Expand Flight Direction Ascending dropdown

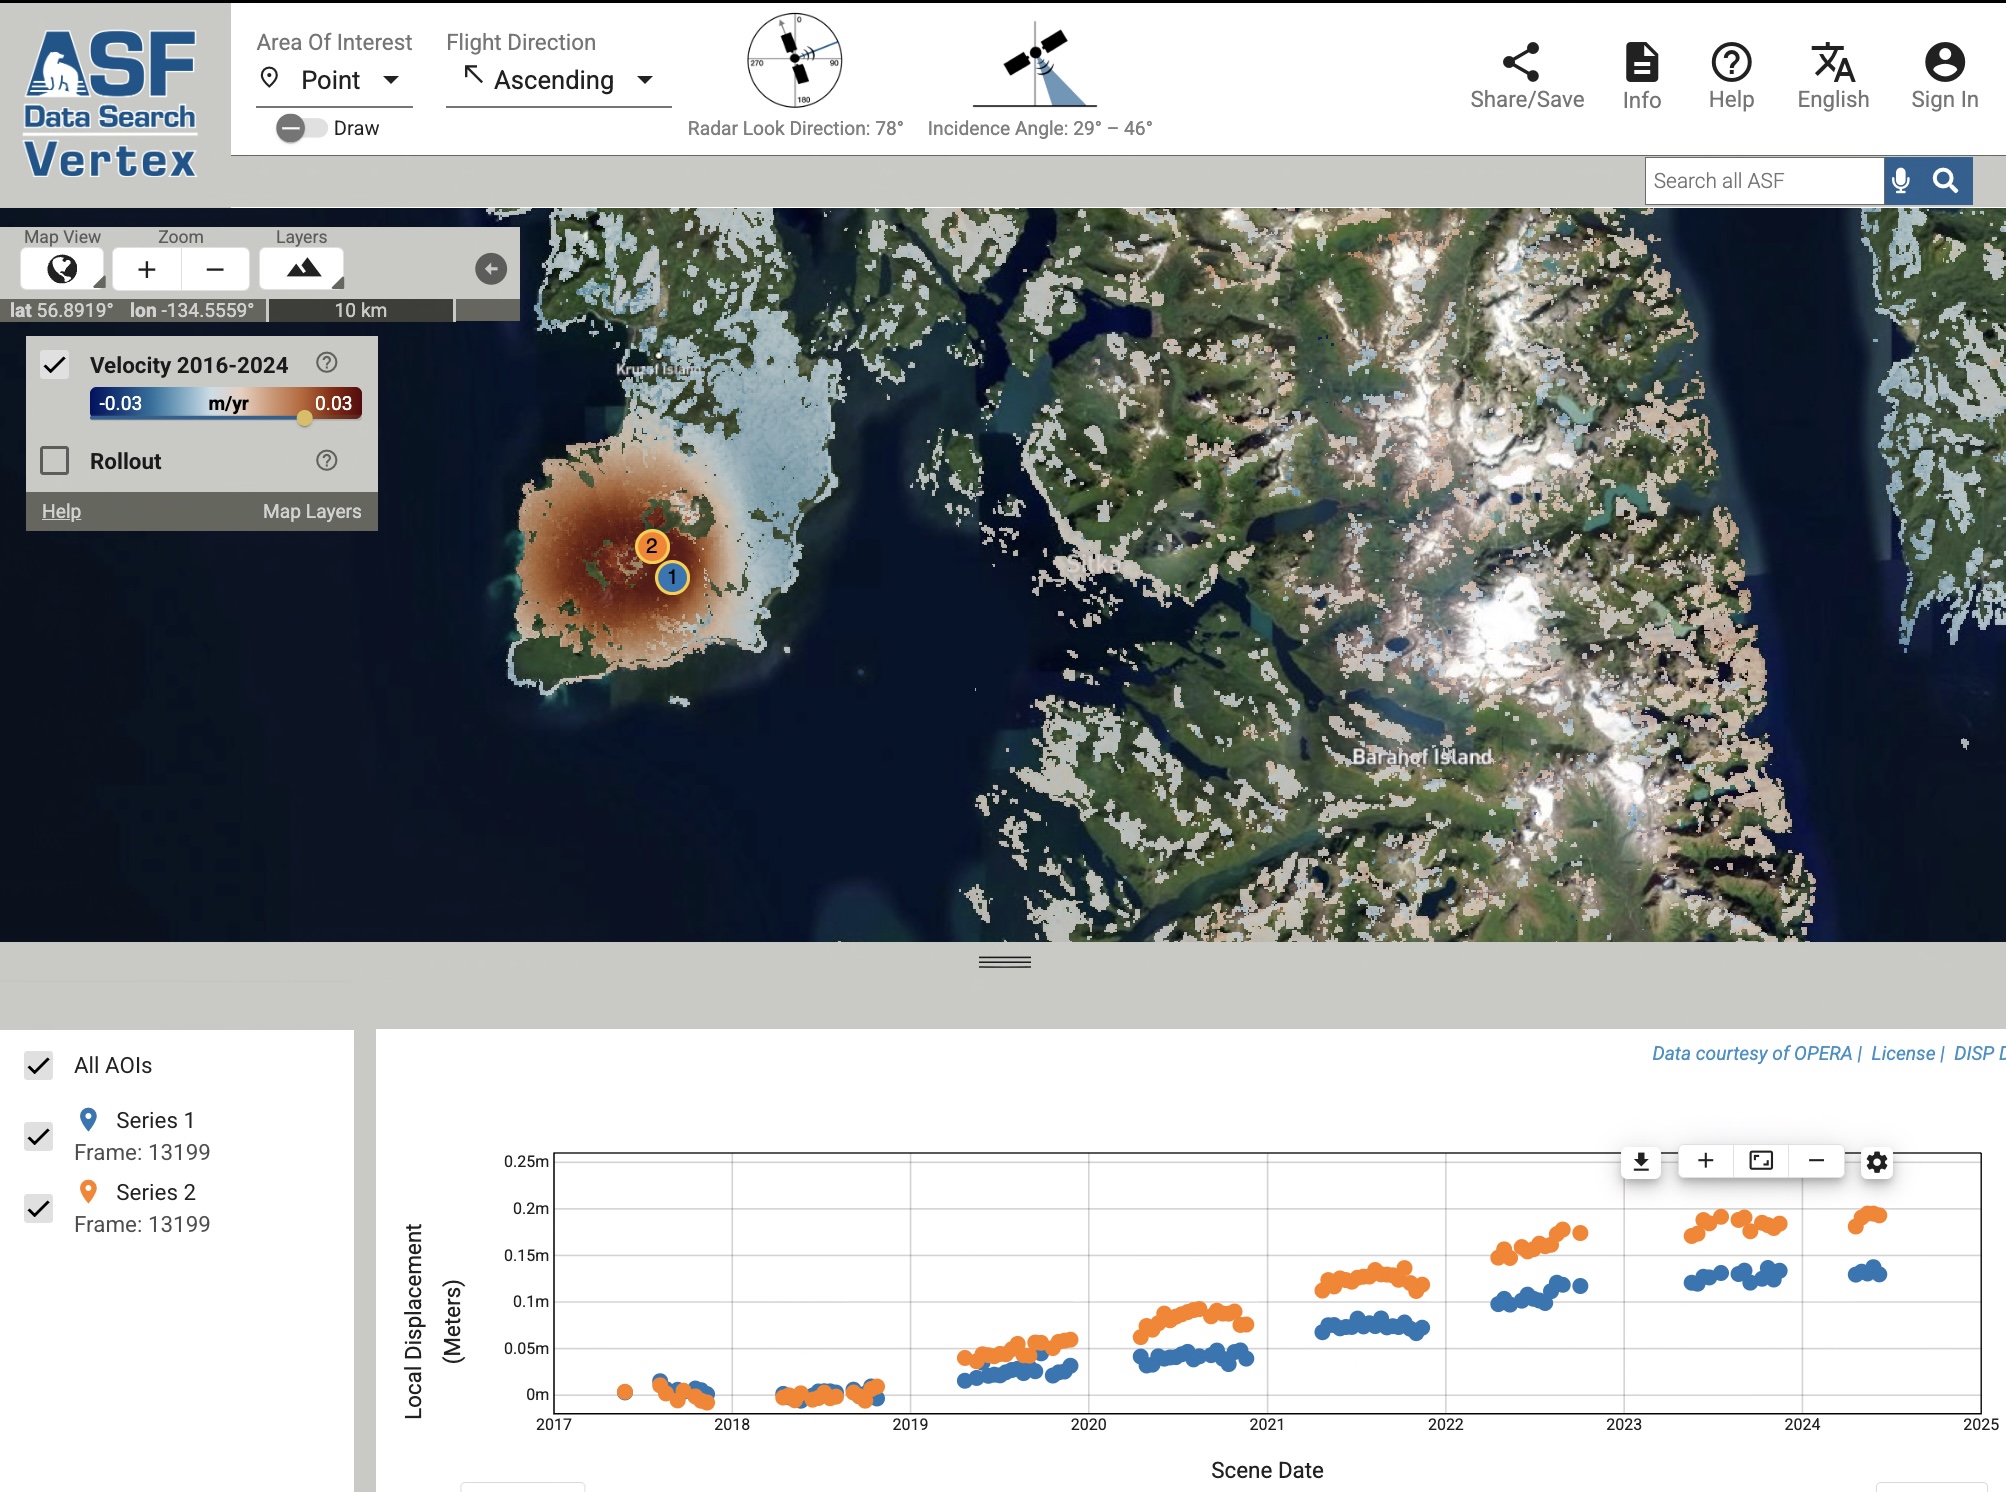point(557,80)
